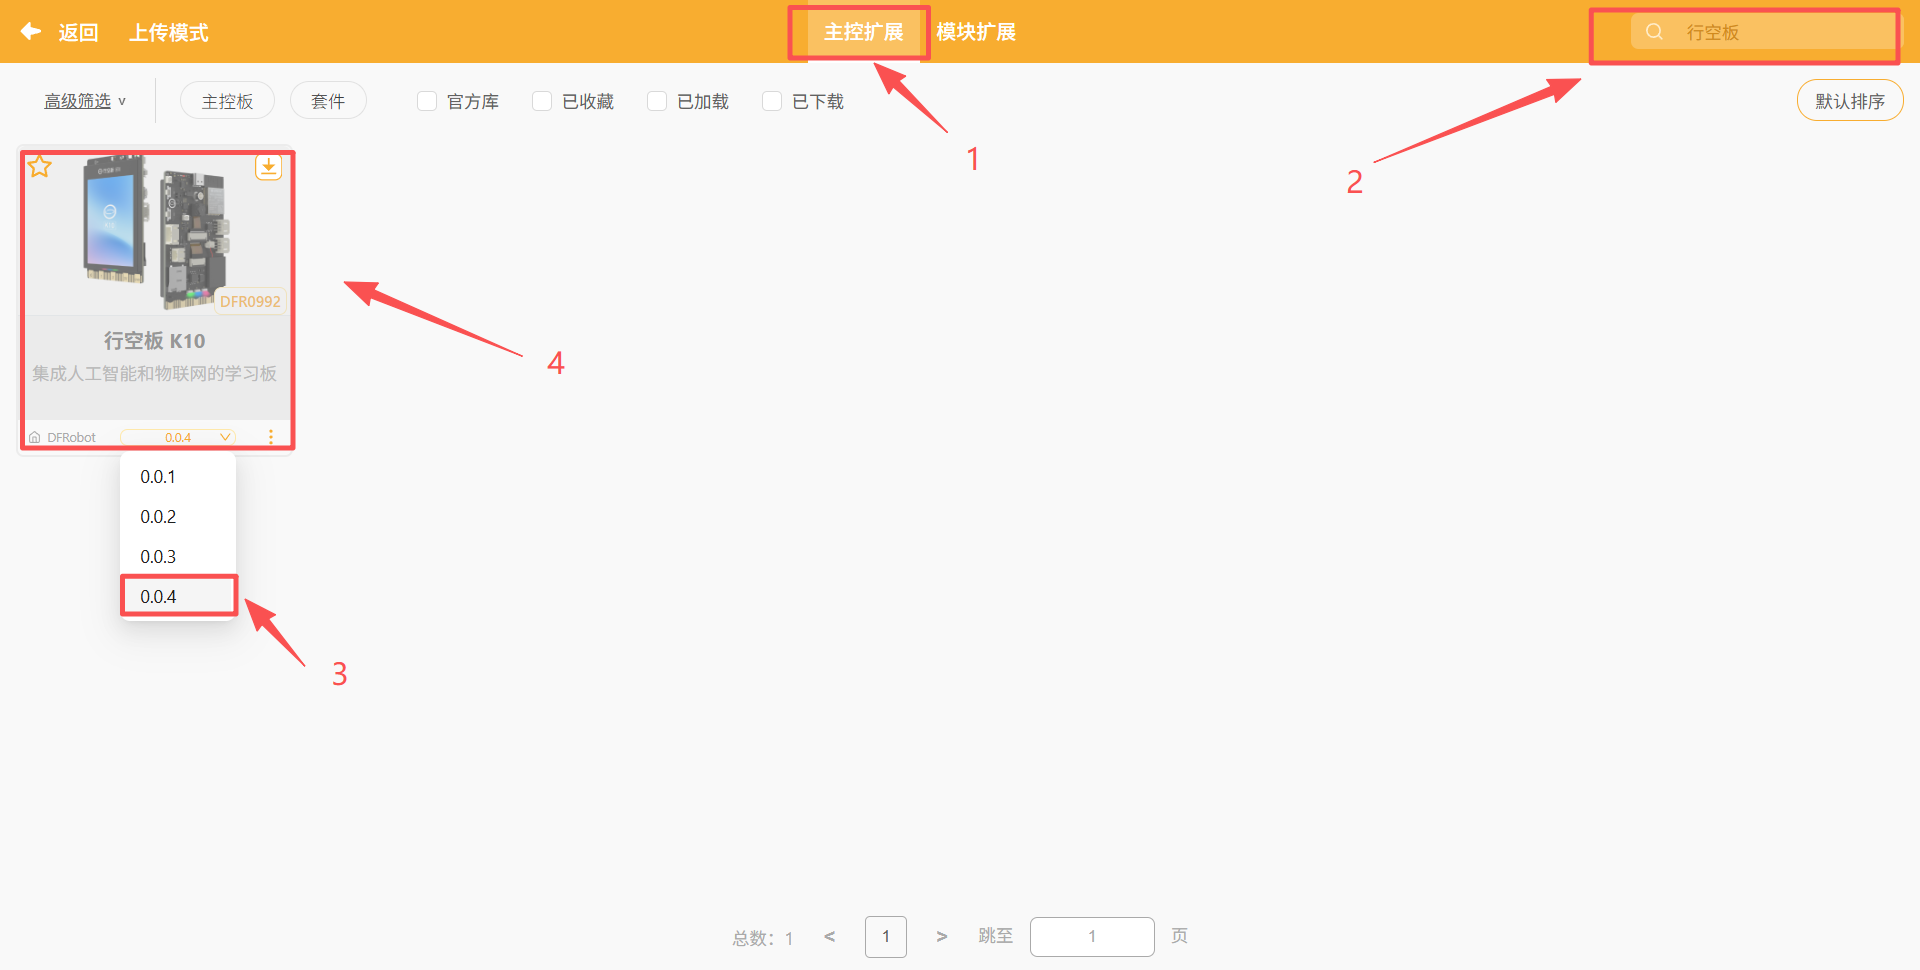Open the version dropdown showing 0.0.4
The width and height of the screenshot is (1920, 970).
point(178,436)
